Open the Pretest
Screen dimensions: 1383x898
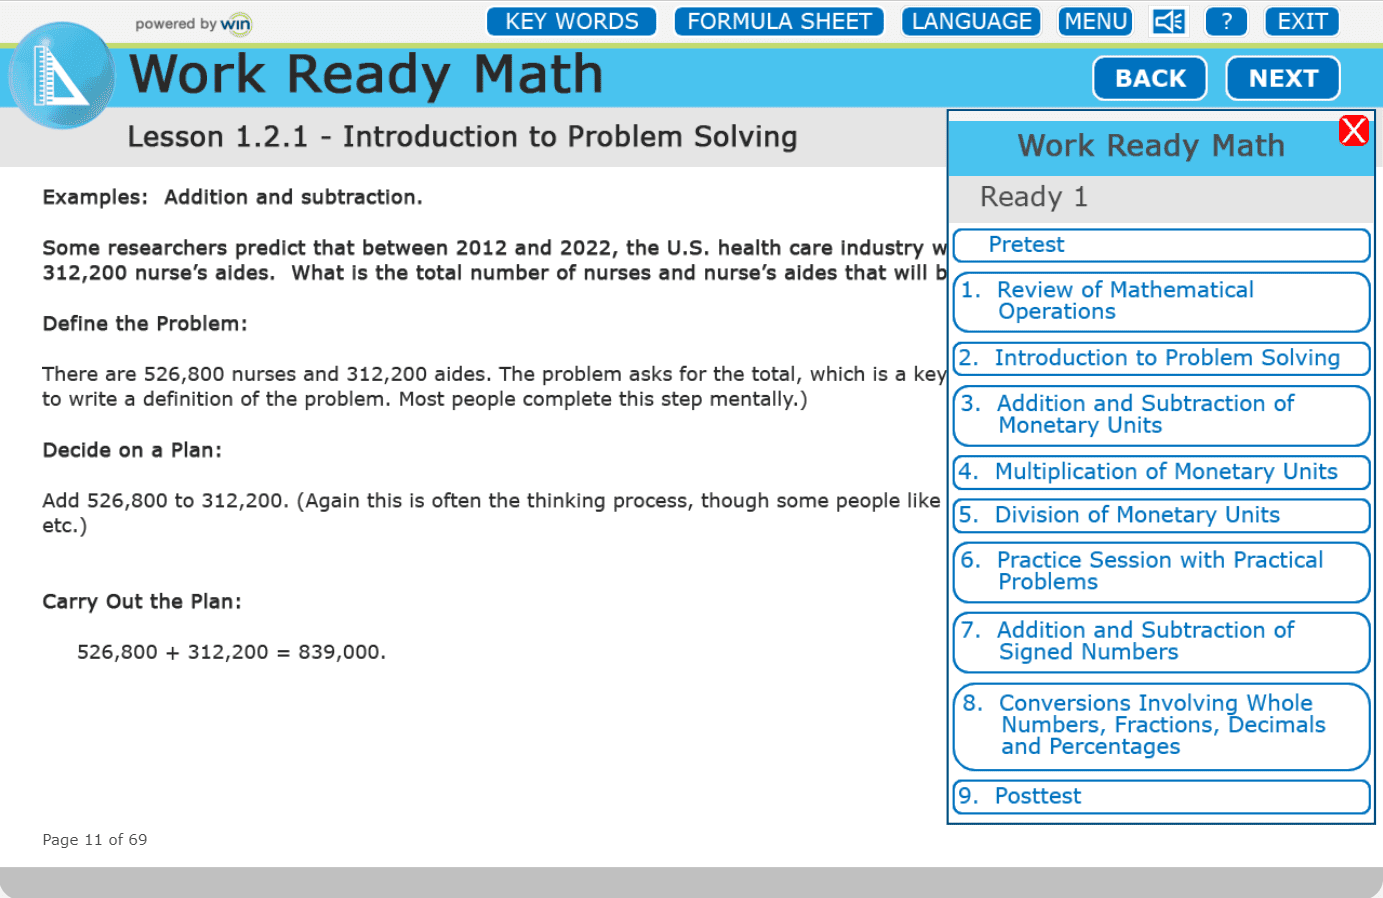pos(1161,245)
